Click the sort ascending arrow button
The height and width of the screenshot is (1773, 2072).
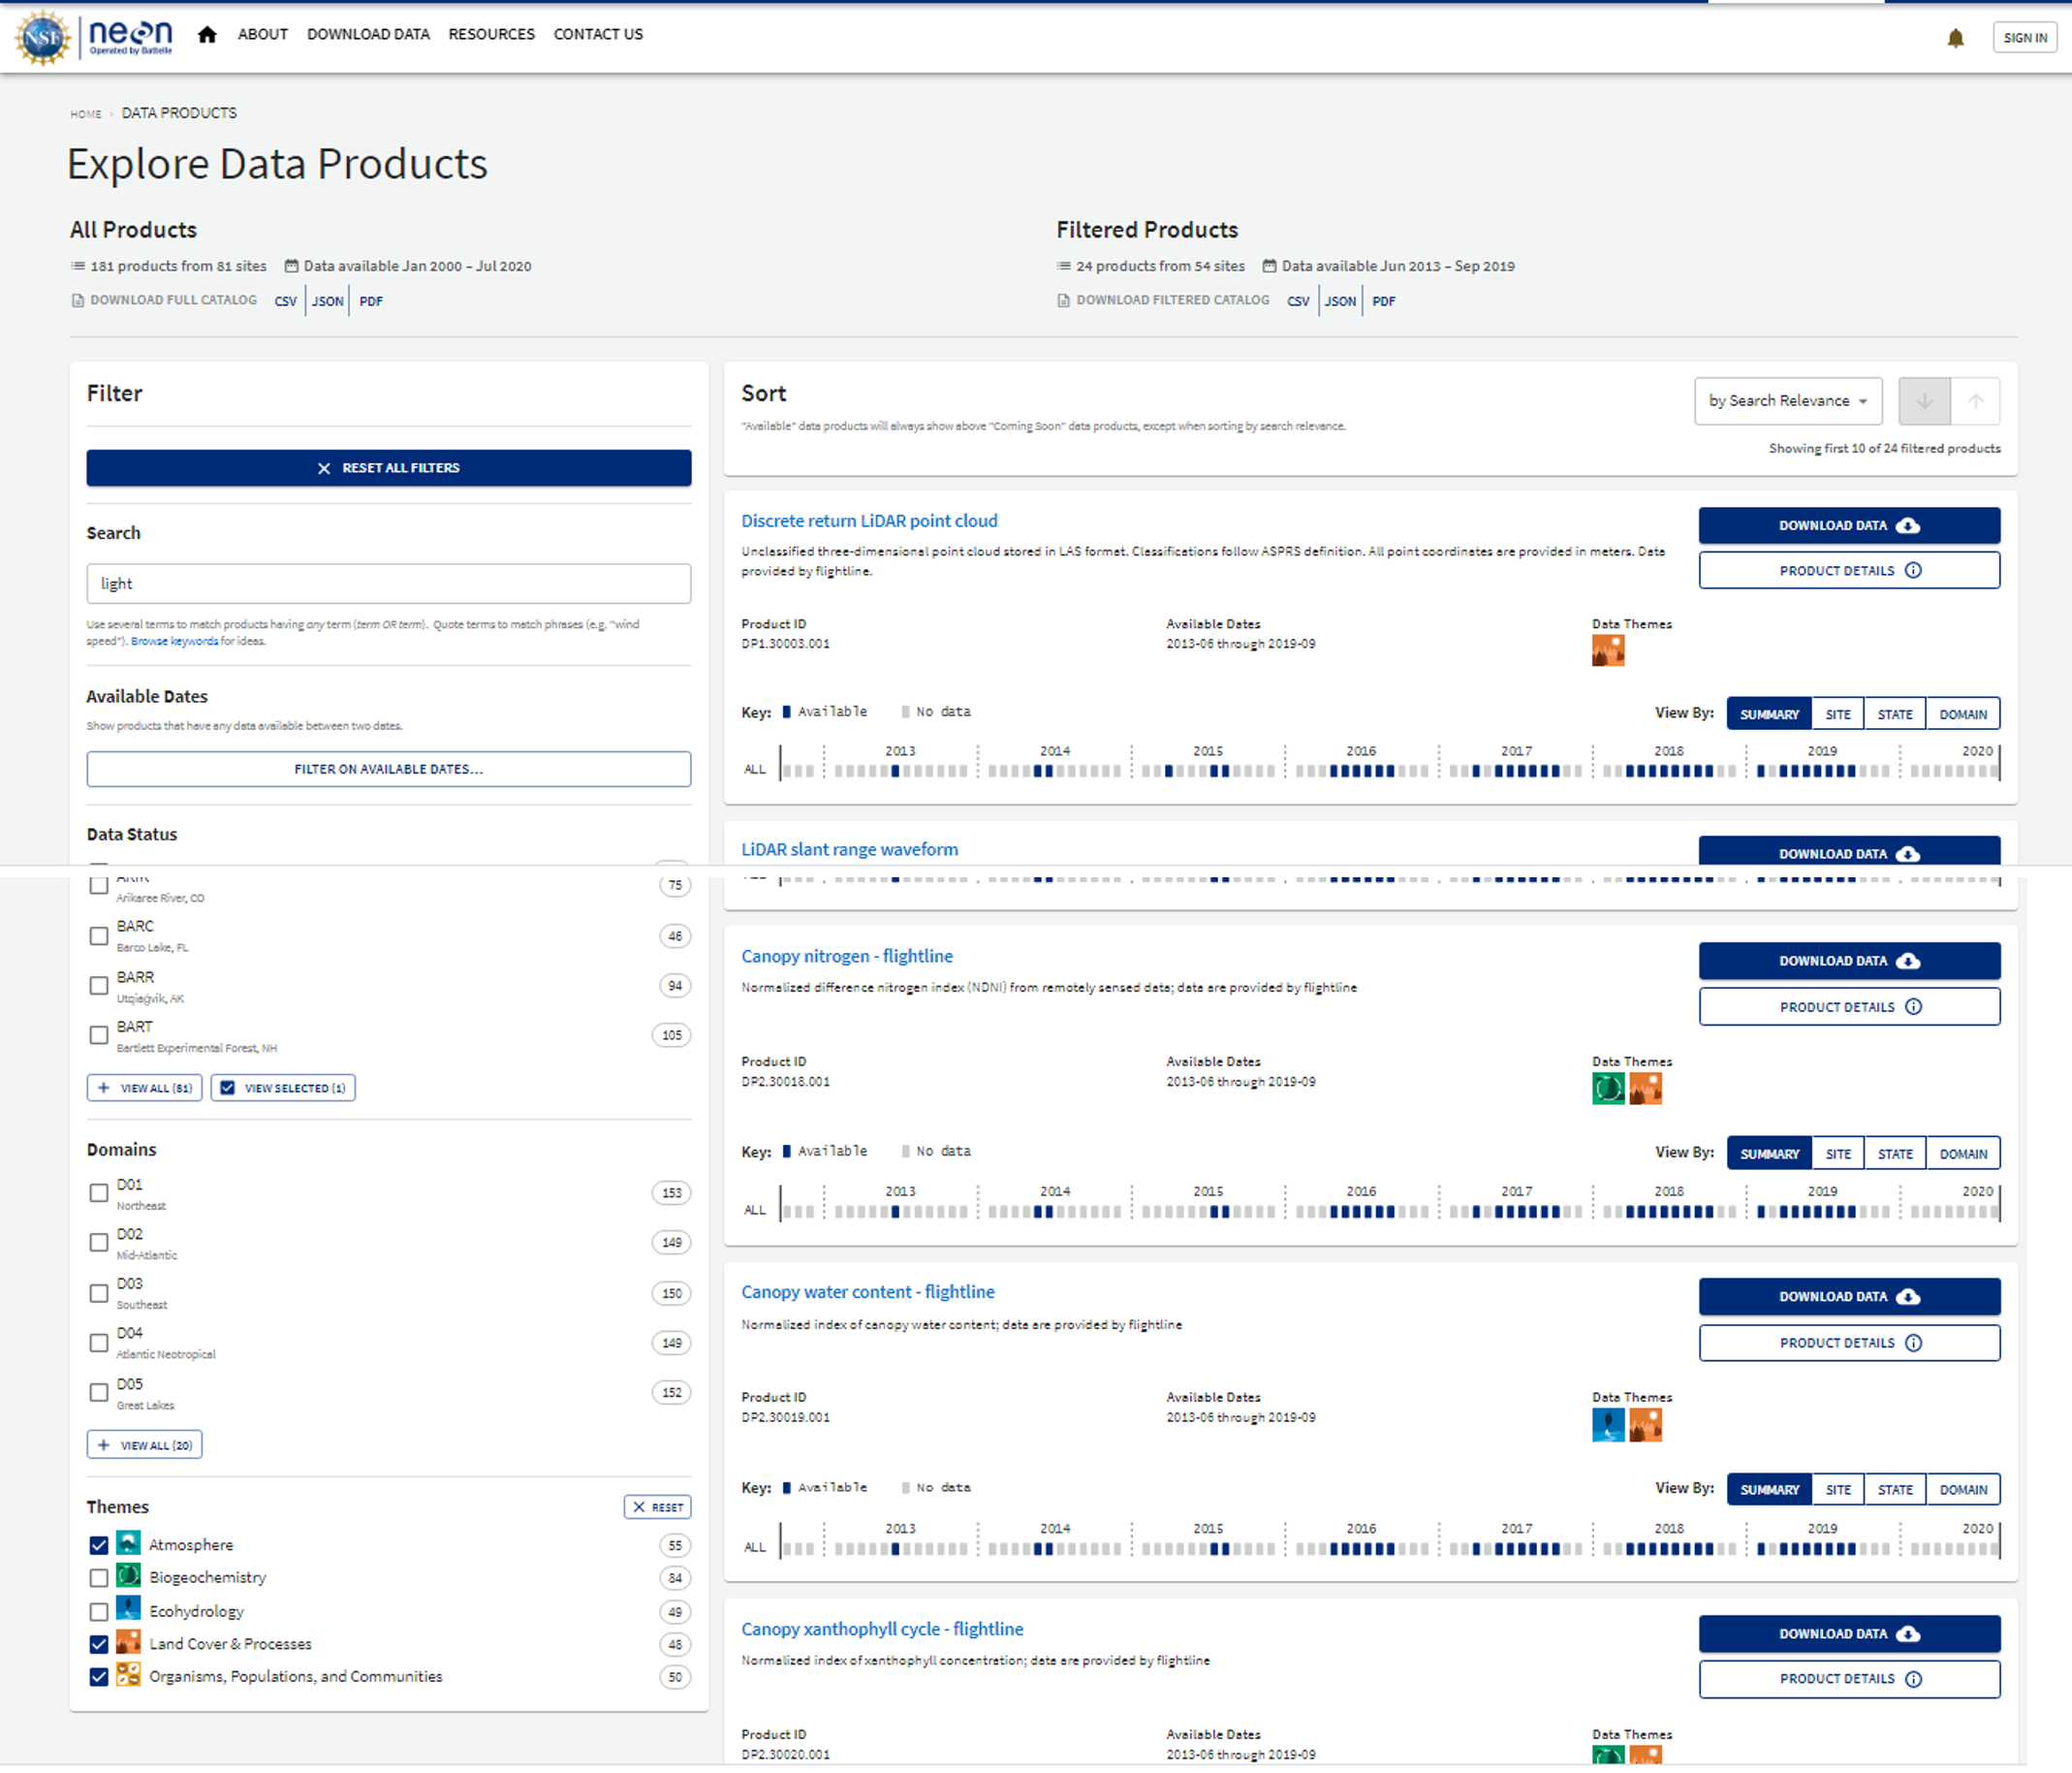[x=1975, y=401]
